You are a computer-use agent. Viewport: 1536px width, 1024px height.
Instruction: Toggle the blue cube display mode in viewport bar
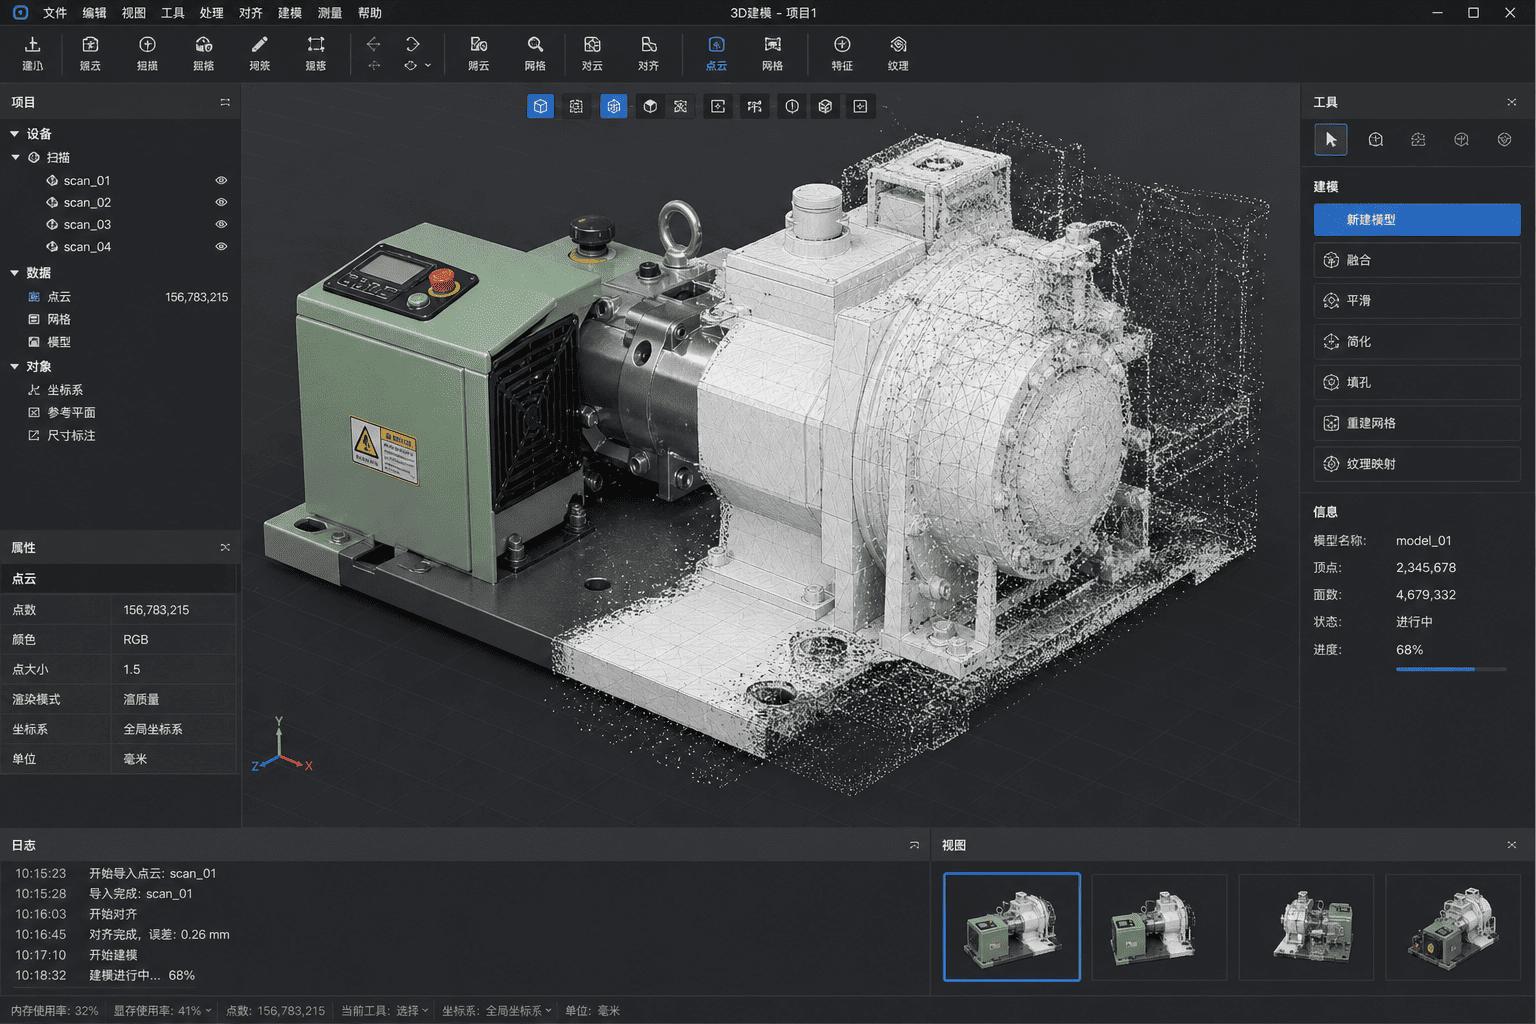point(540,106)
